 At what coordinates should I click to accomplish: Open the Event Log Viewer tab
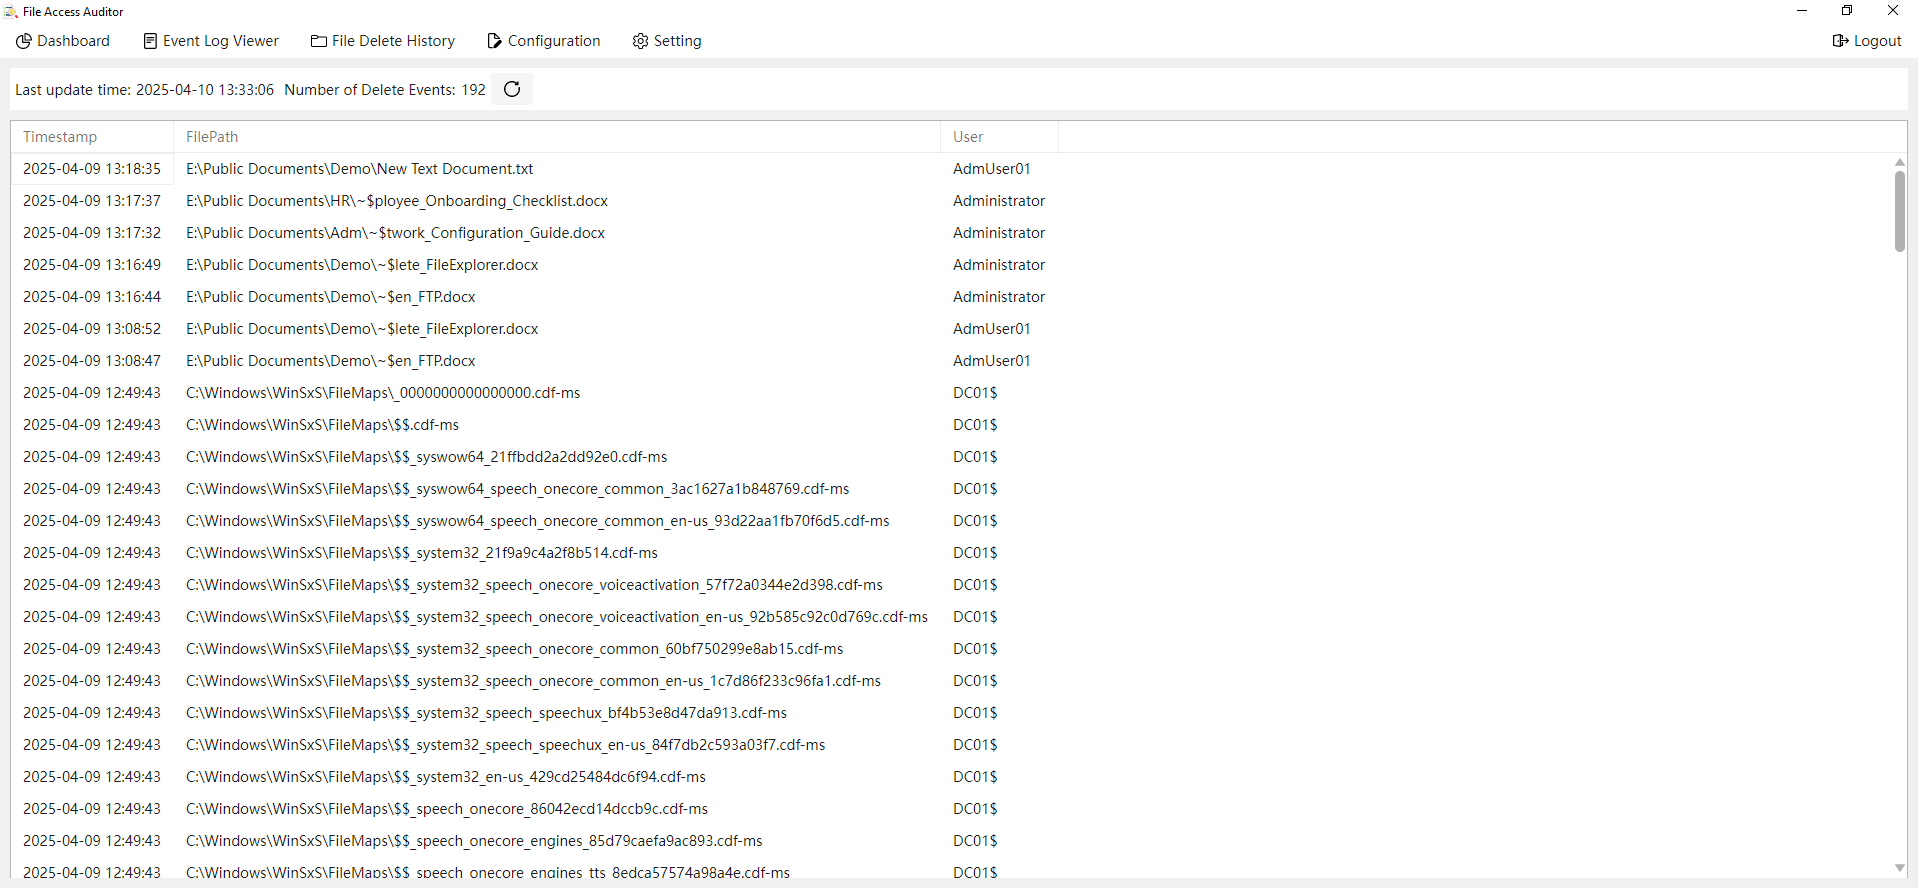220,41
